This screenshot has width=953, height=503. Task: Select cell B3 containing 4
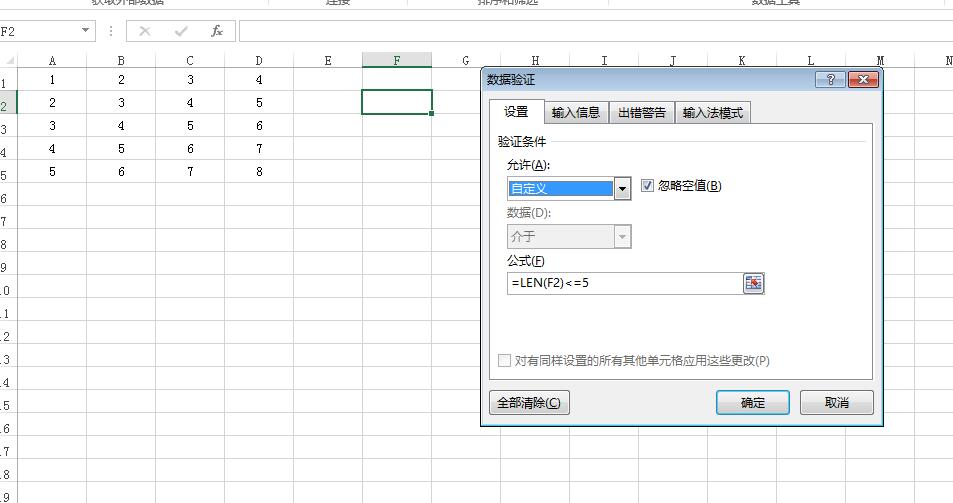tap(121, 126)
